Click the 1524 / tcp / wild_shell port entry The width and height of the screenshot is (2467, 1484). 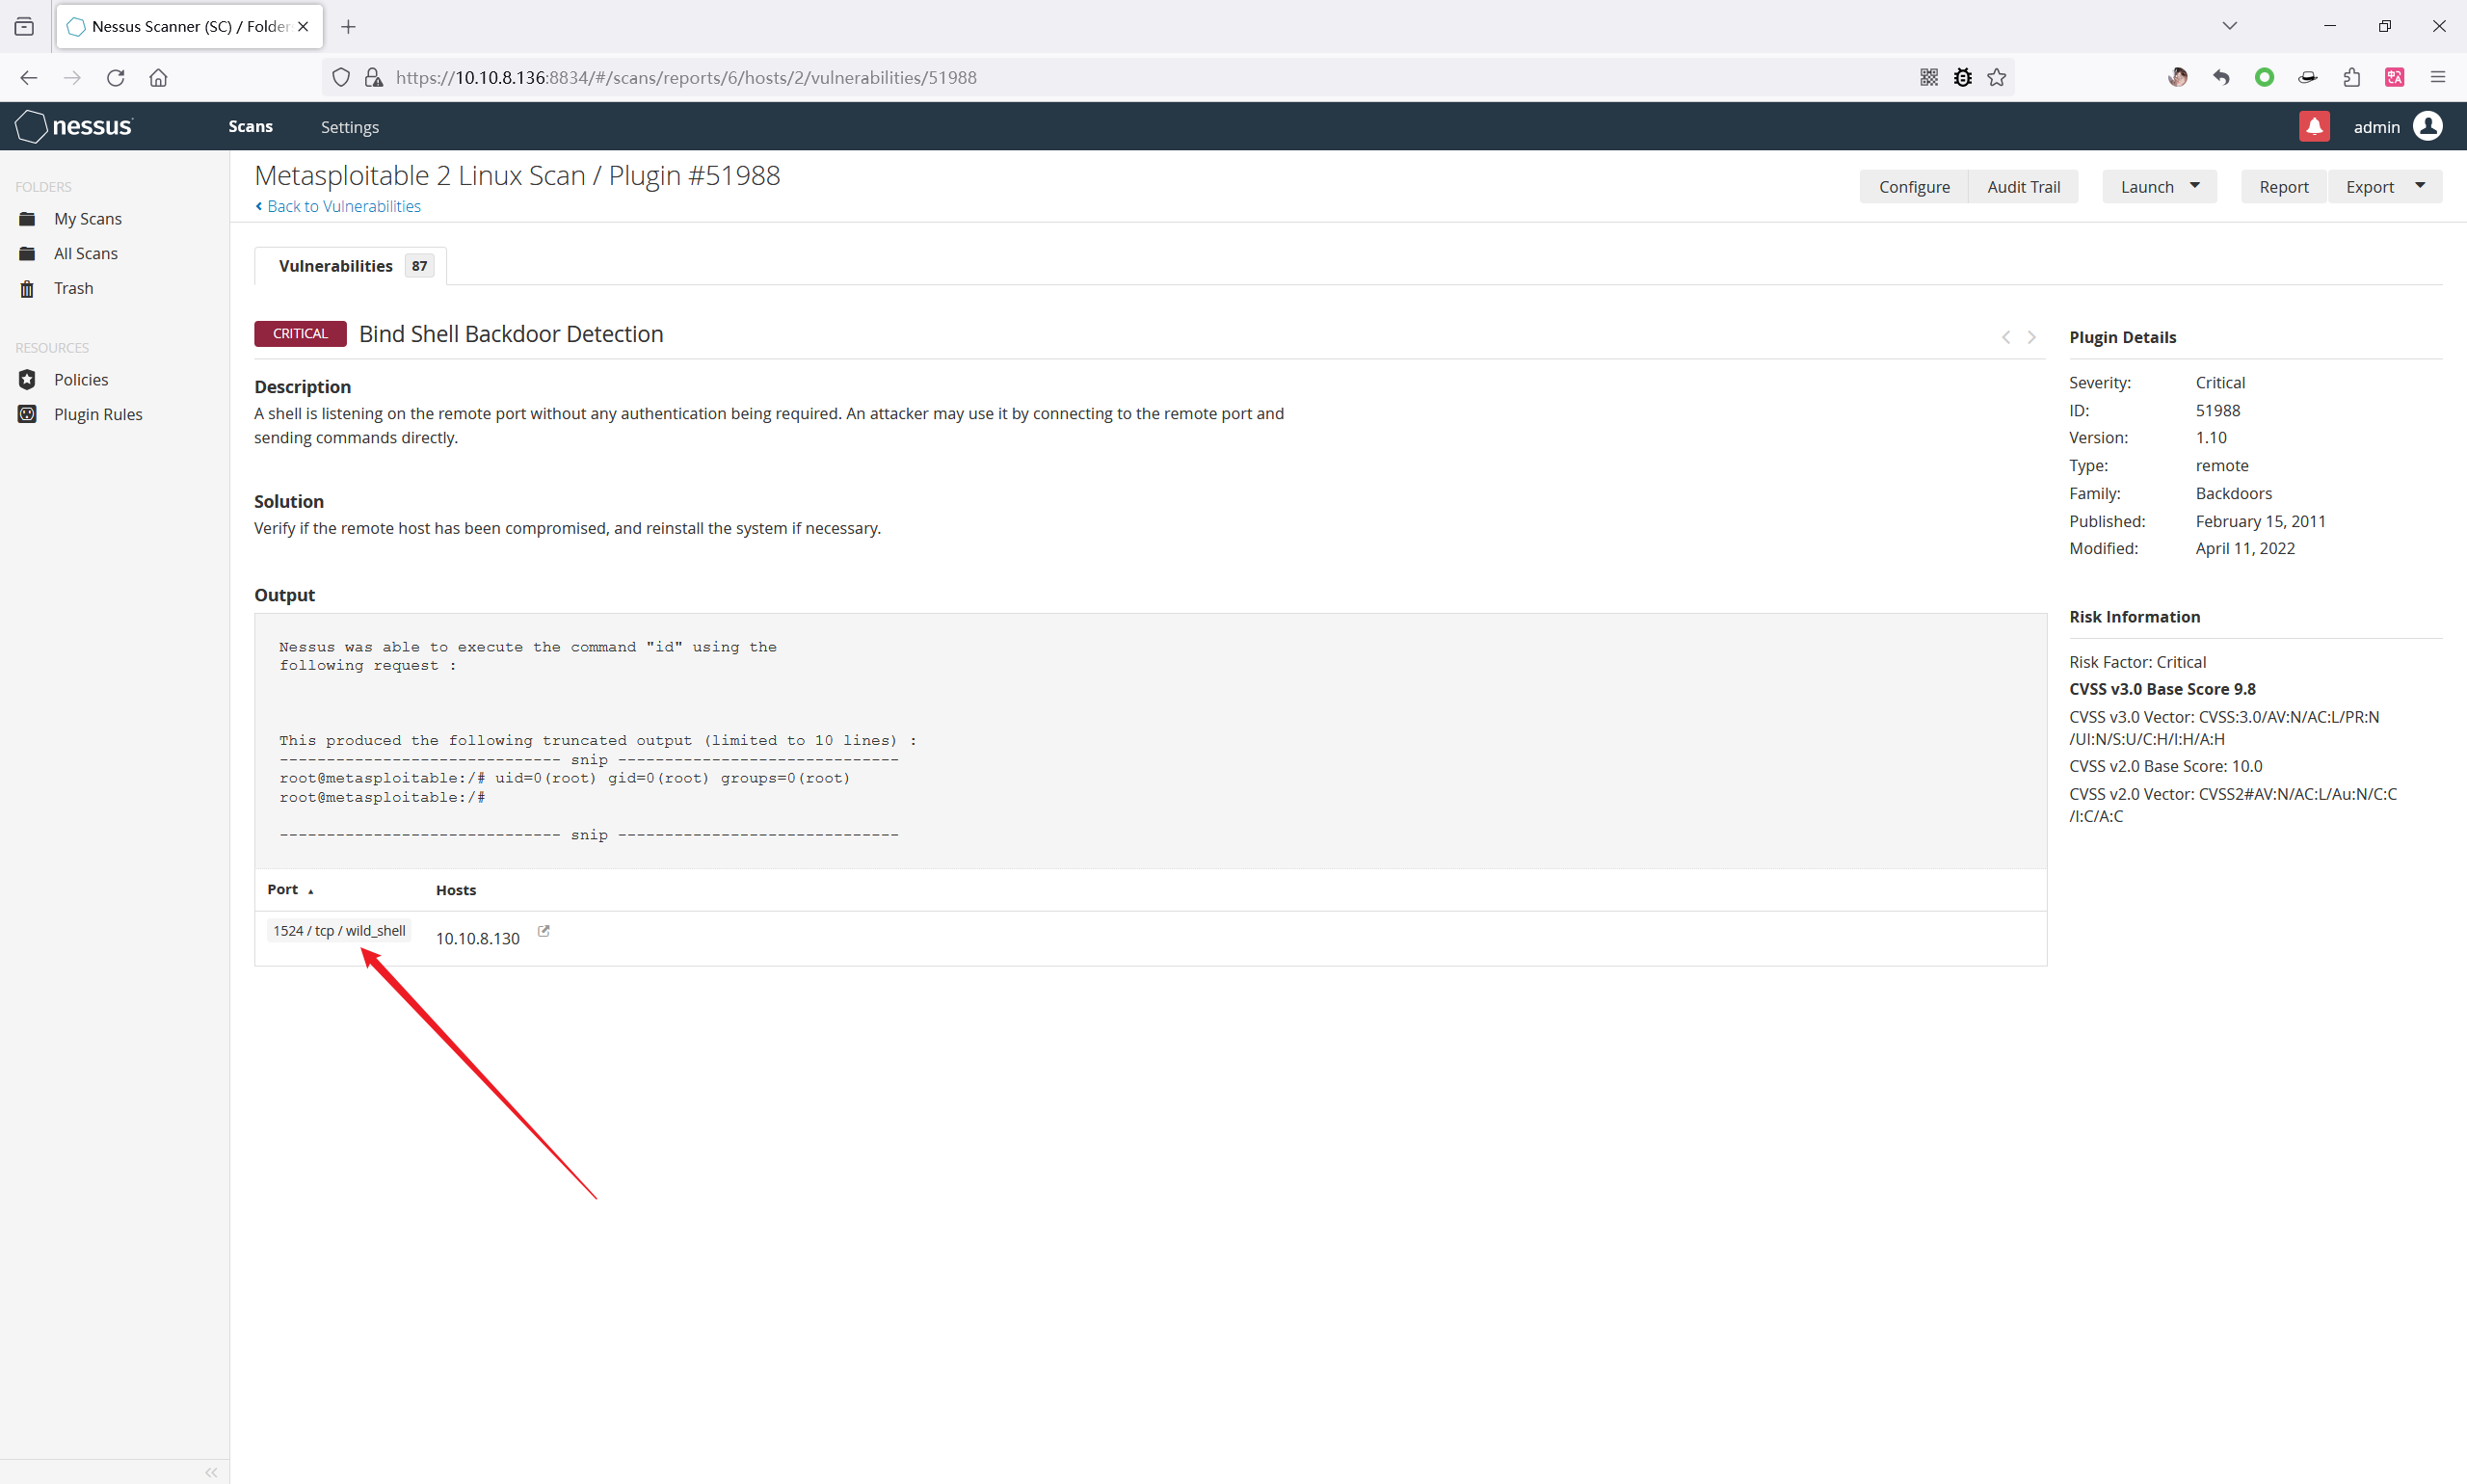click(x=339, y=931)
